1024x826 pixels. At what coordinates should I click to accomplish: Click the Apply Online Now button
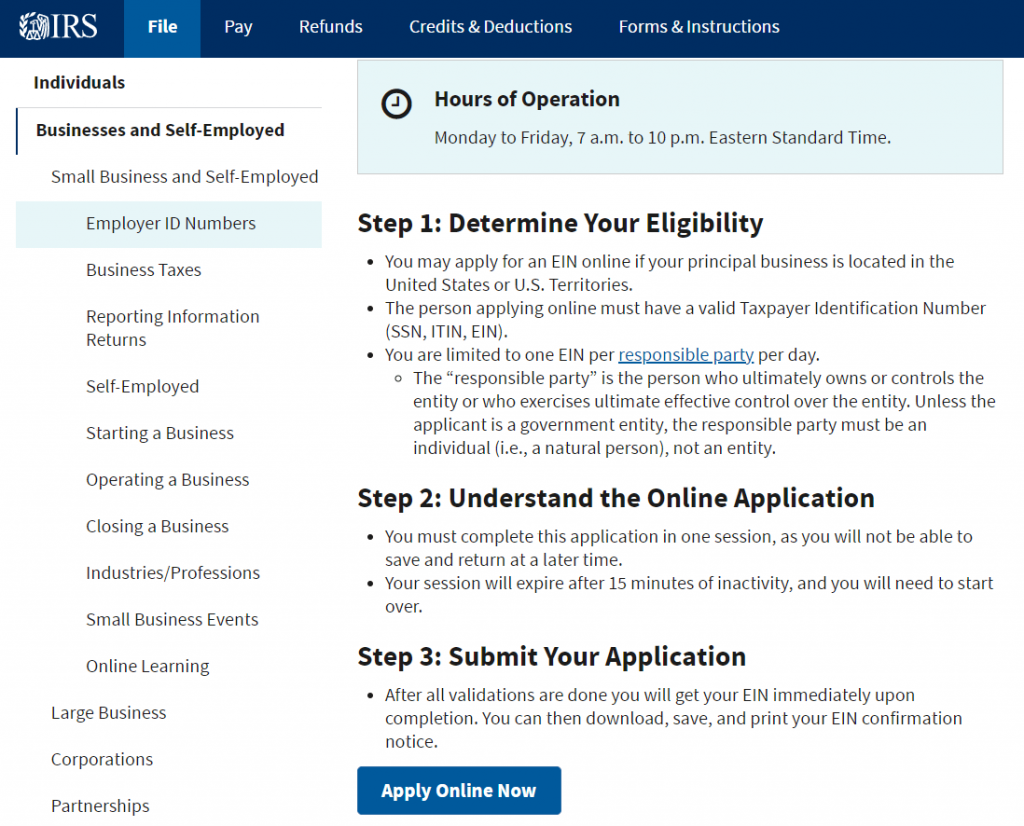[x=458, y=790]
